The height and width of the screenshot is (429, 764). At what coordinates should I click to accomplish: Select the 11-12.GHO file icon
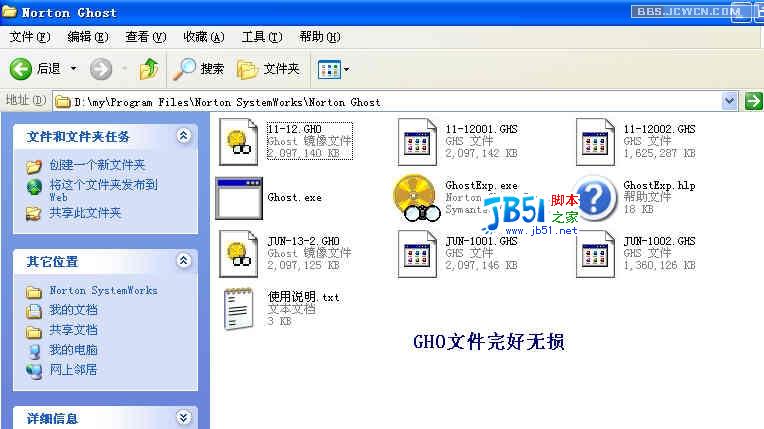pyautogui.click(x=238, y=142)
